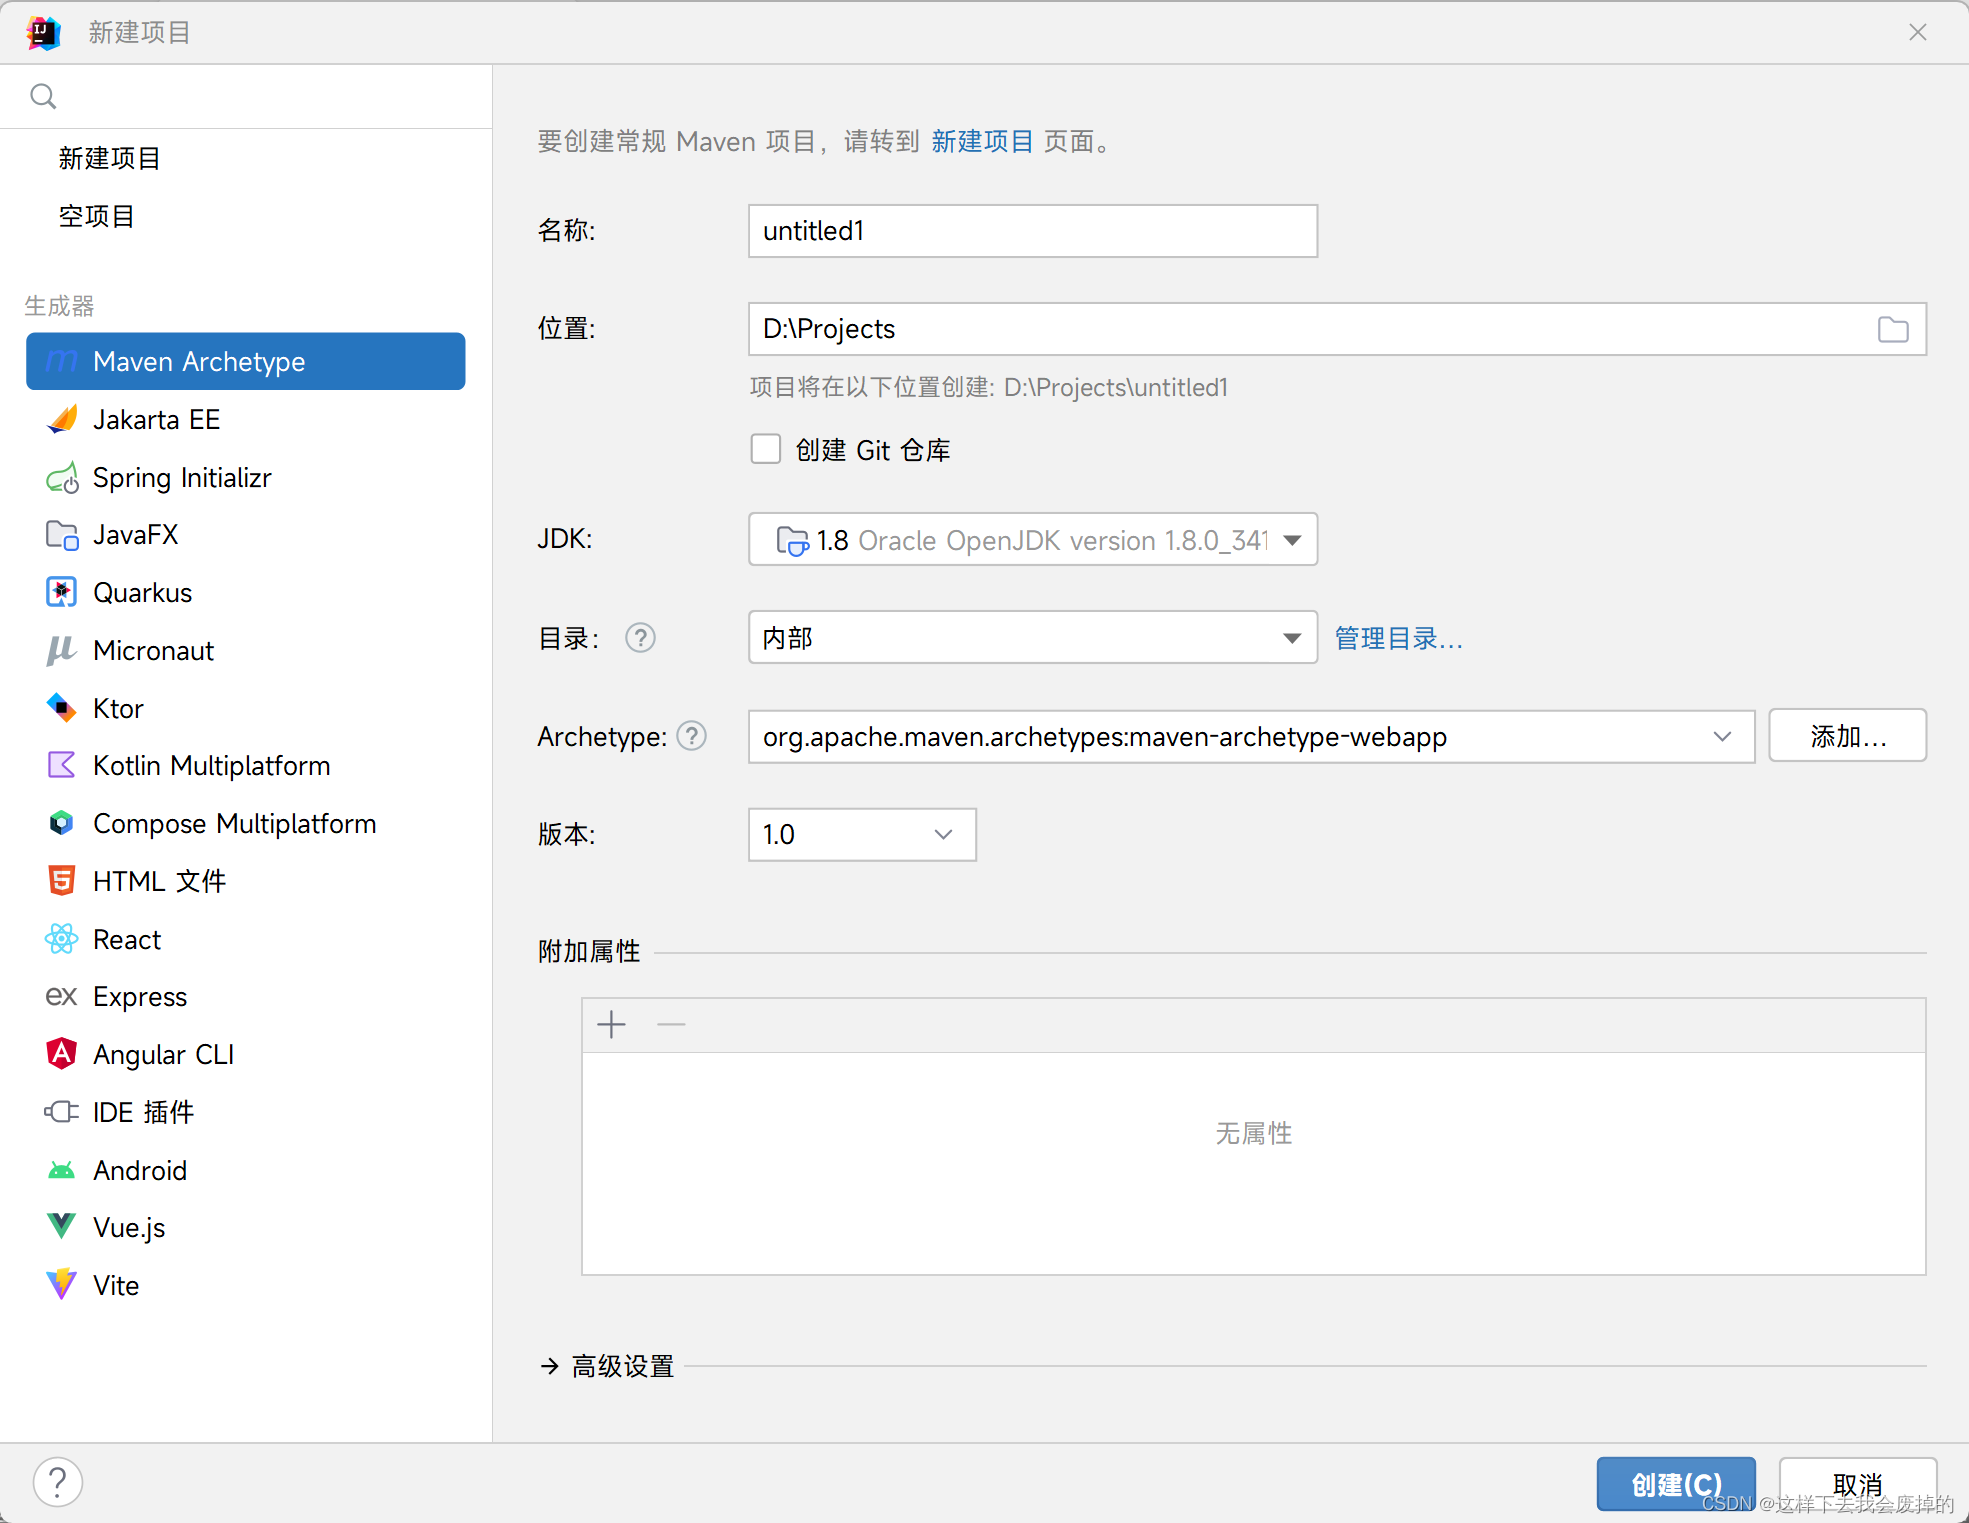The image size is (1969, 1523).
Task: Select the Vite generator
Action: (x=115, y=1285)
